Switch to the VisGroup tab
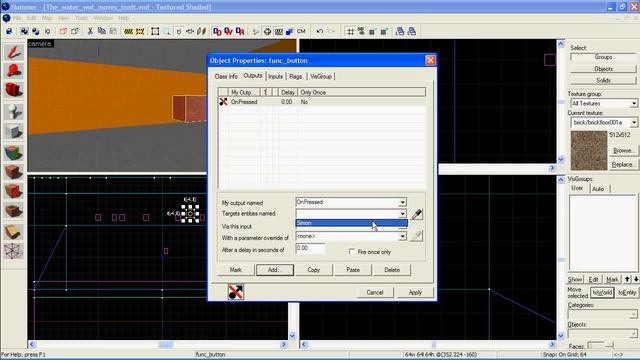This screenshot has width=640, height=360. 321,76
